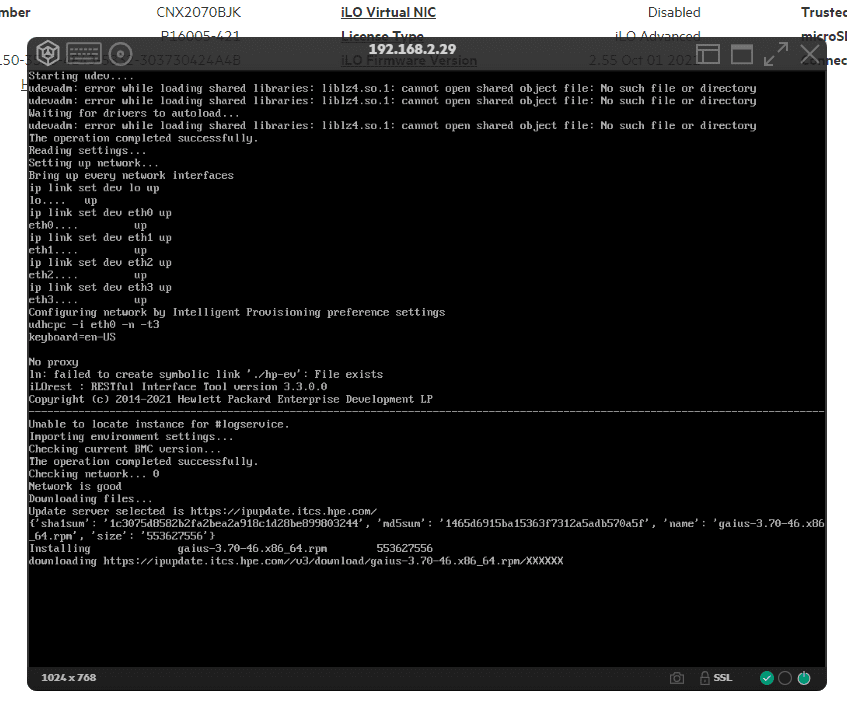Click 'udhcpc -i eth0 -n -t3' line
847x718 pixels.
point(94,325)
